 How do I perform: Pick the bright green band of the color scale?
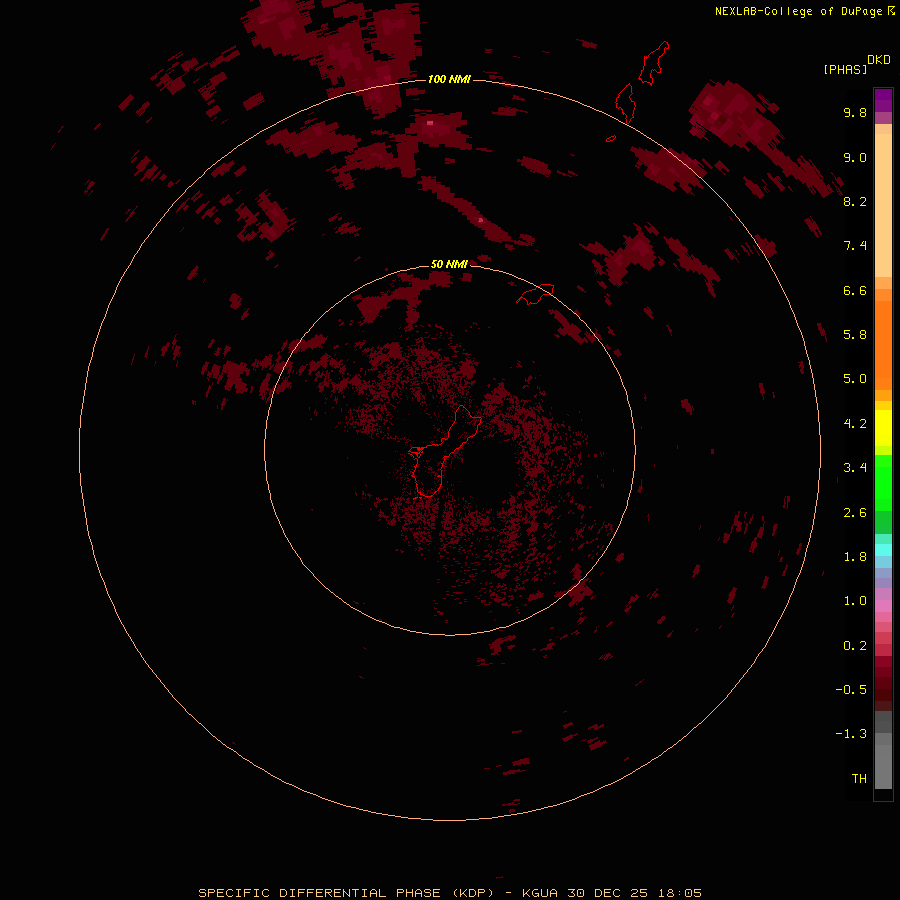pyautogui.click(x=883, y=483)
